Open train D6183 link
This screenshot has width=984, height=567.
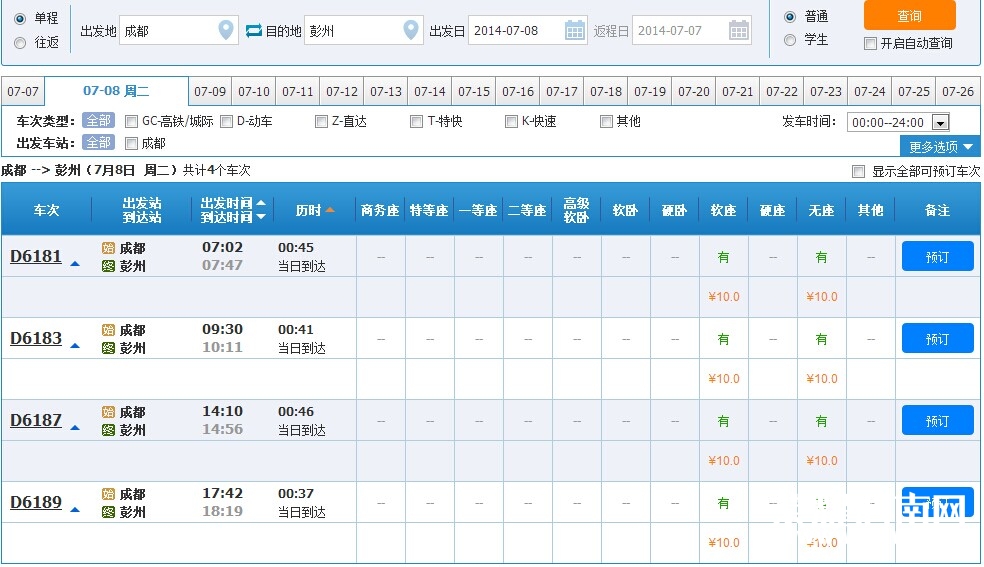pyautogui.click(x=36, y=339)
